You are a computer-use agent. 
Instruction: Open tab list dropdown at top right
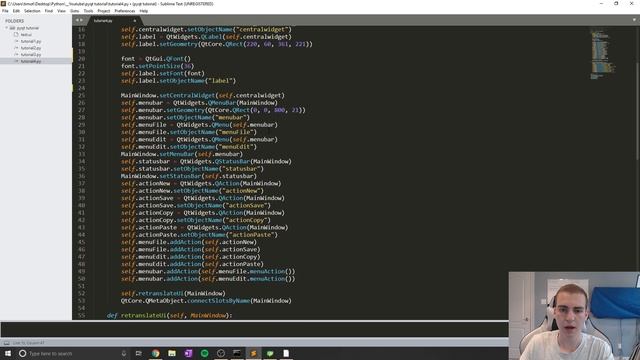(634, 20)
